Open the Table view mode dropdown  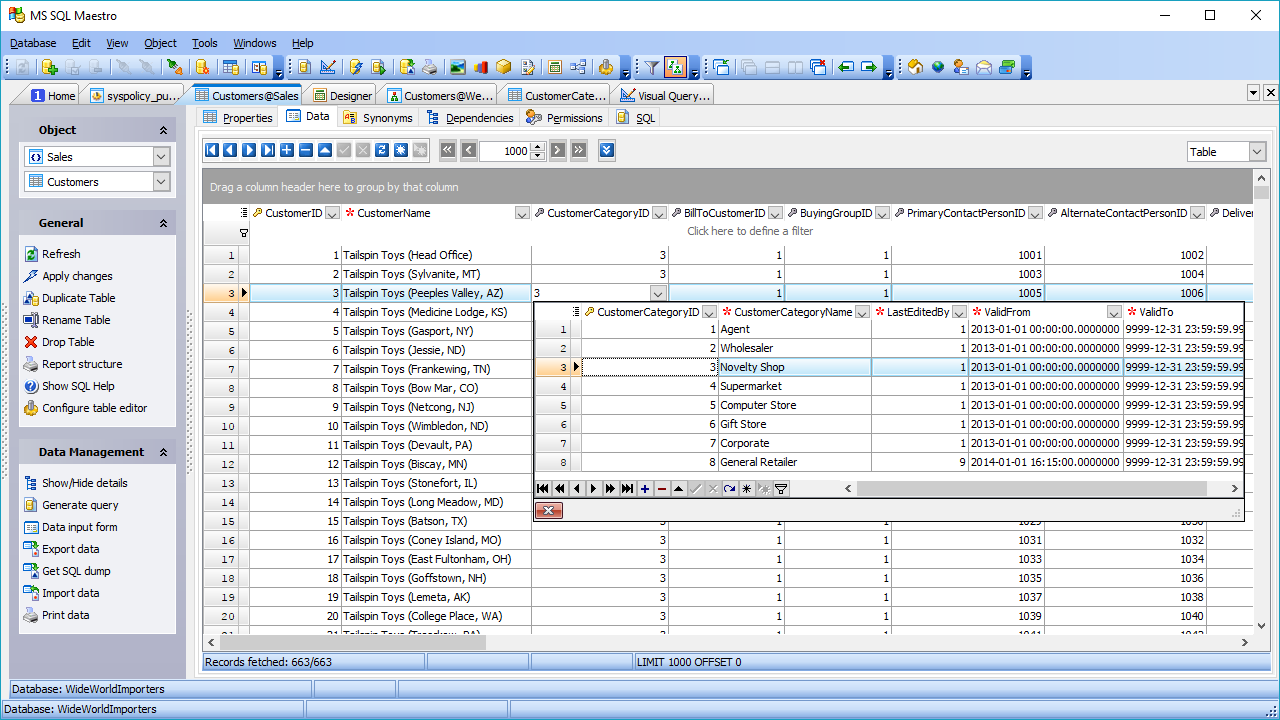pos(1256,152)
